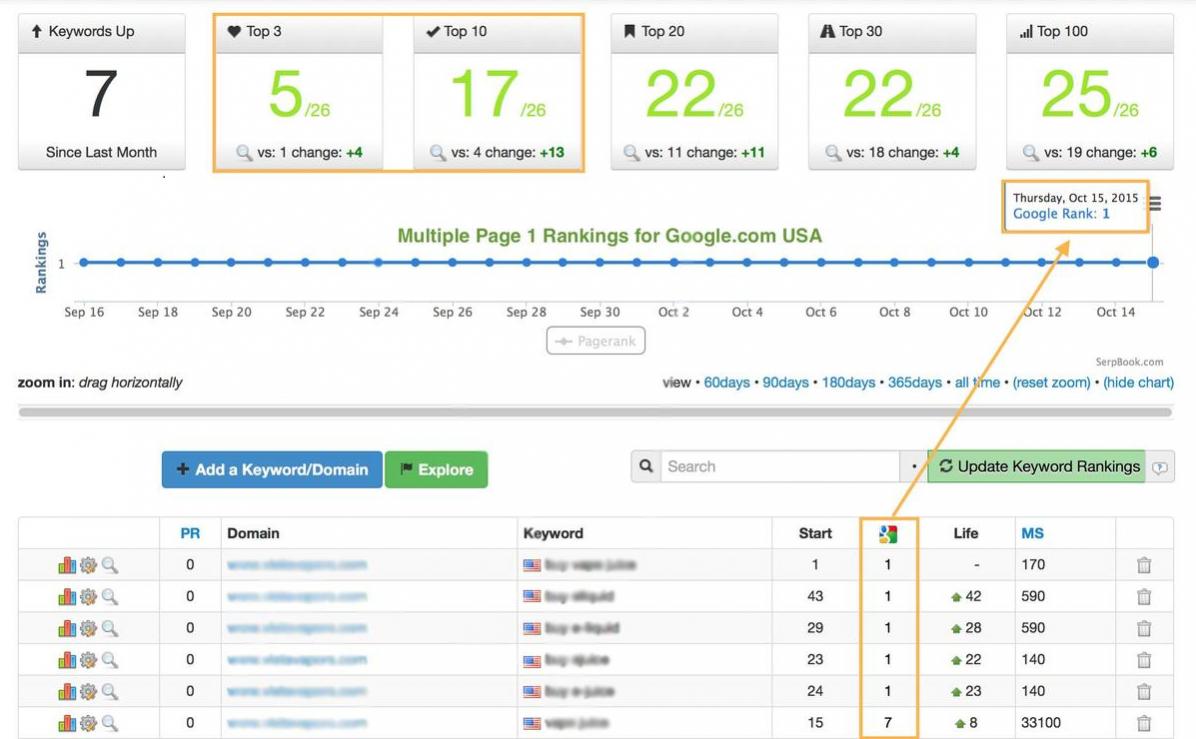Delete the row with MS 170
This screenshot has width=1196, height=739.
pos(1143,565)
